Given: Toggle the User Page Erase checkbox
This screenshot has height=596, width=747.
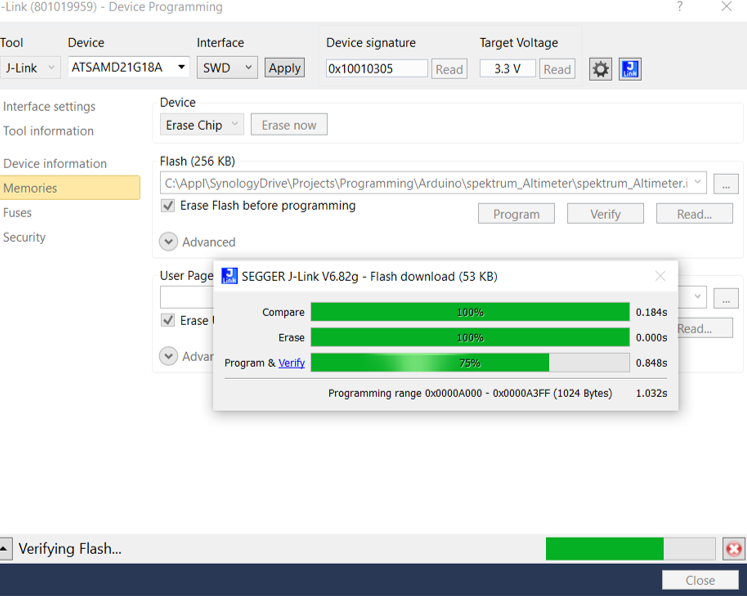Looking at the screenshot, I should pos(168,320).
